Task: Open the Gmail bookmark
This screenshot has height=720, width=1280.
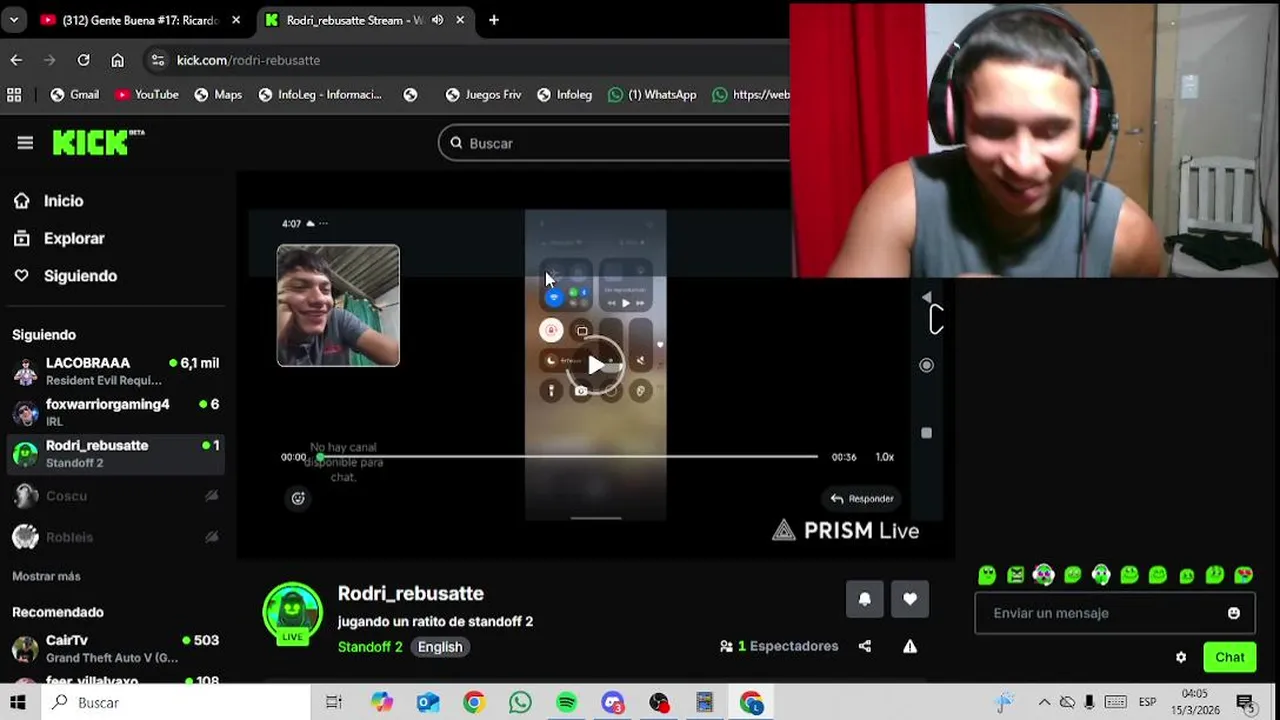Action: click(x=75, y=95)
